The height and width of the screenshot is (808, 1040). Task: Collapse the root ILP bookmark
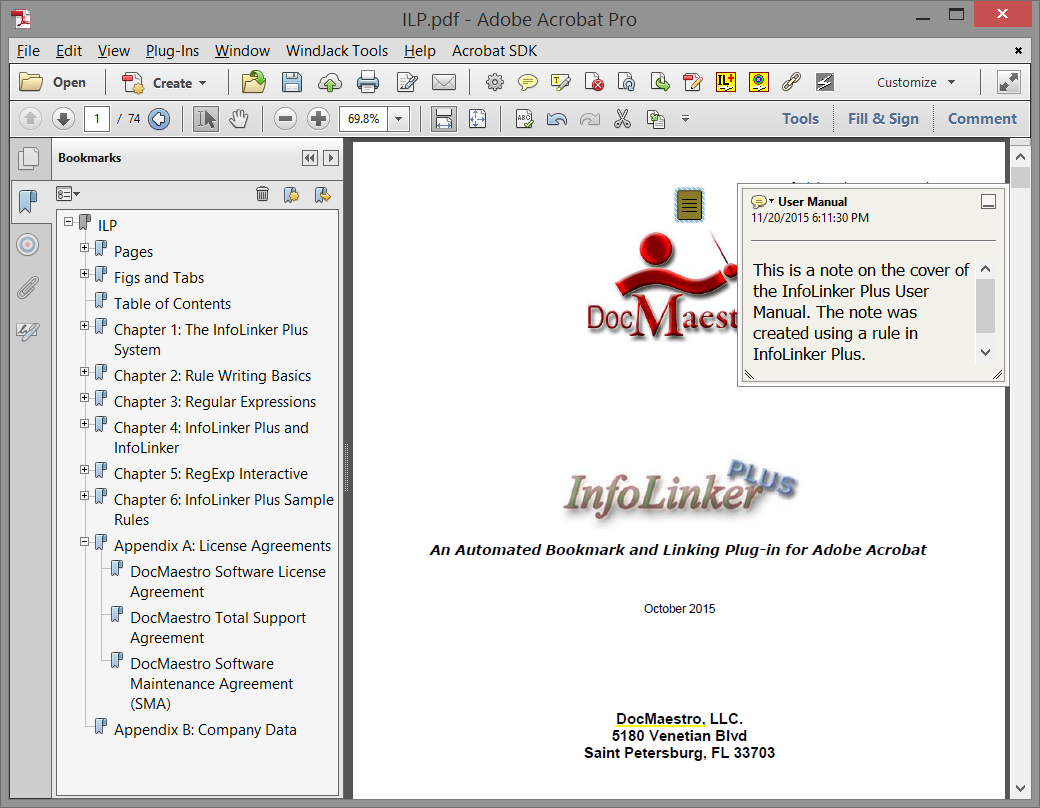pyautogui.click(x=68, y=222)
